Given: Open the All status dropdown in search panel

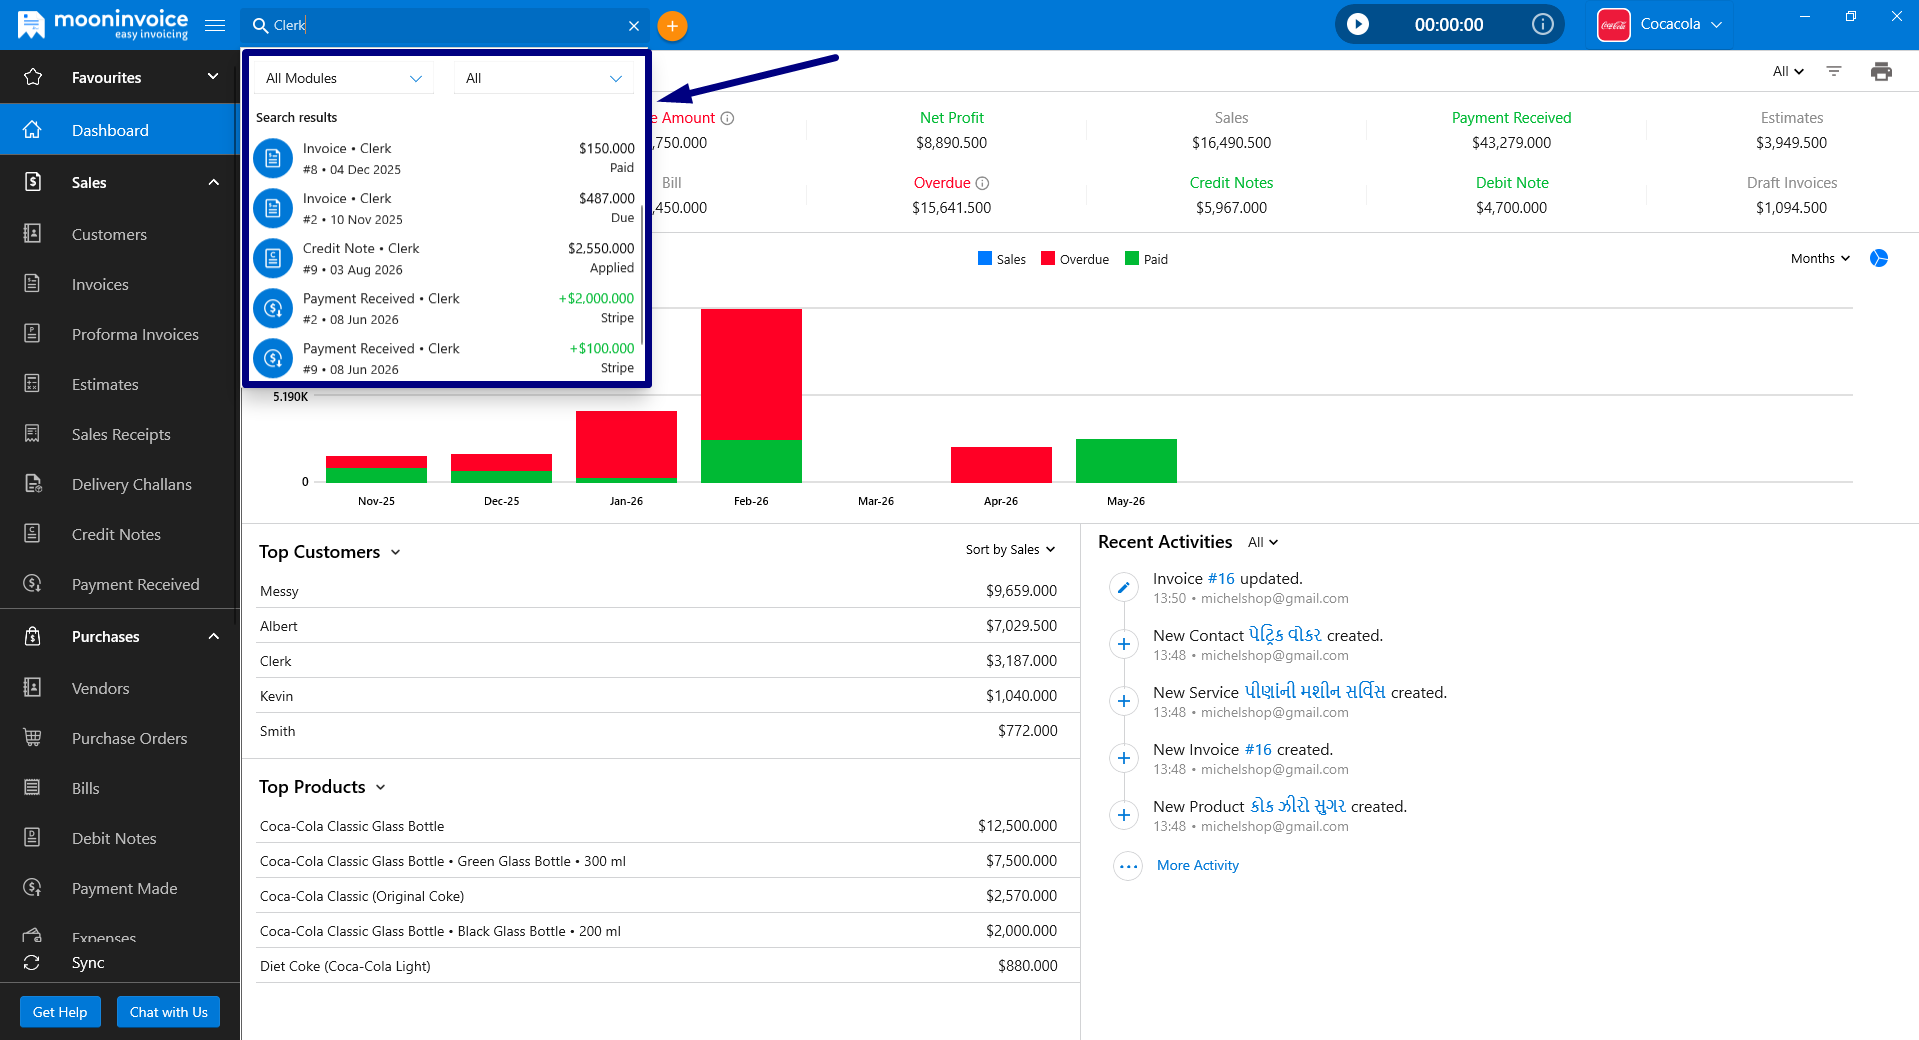Looking at the screenshot, I should coord(544,78).
